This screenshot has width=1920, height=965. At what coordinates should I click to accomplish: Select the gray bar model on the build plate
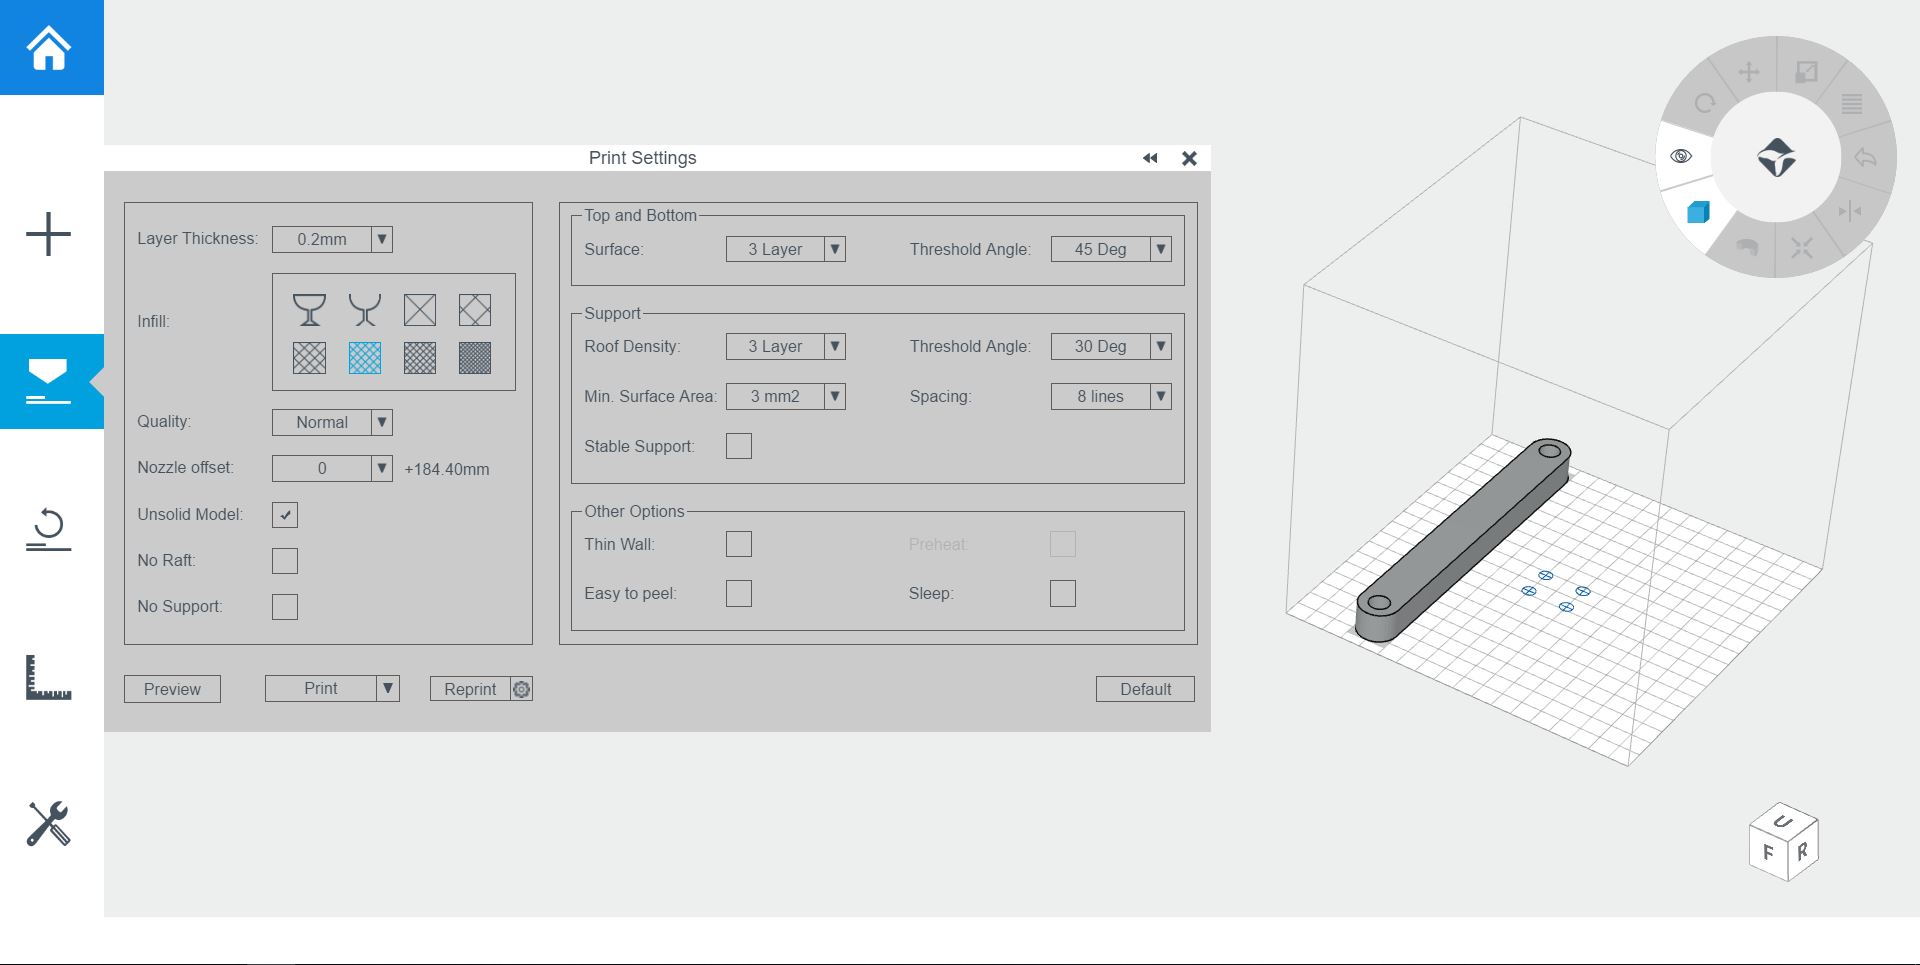1462,538
